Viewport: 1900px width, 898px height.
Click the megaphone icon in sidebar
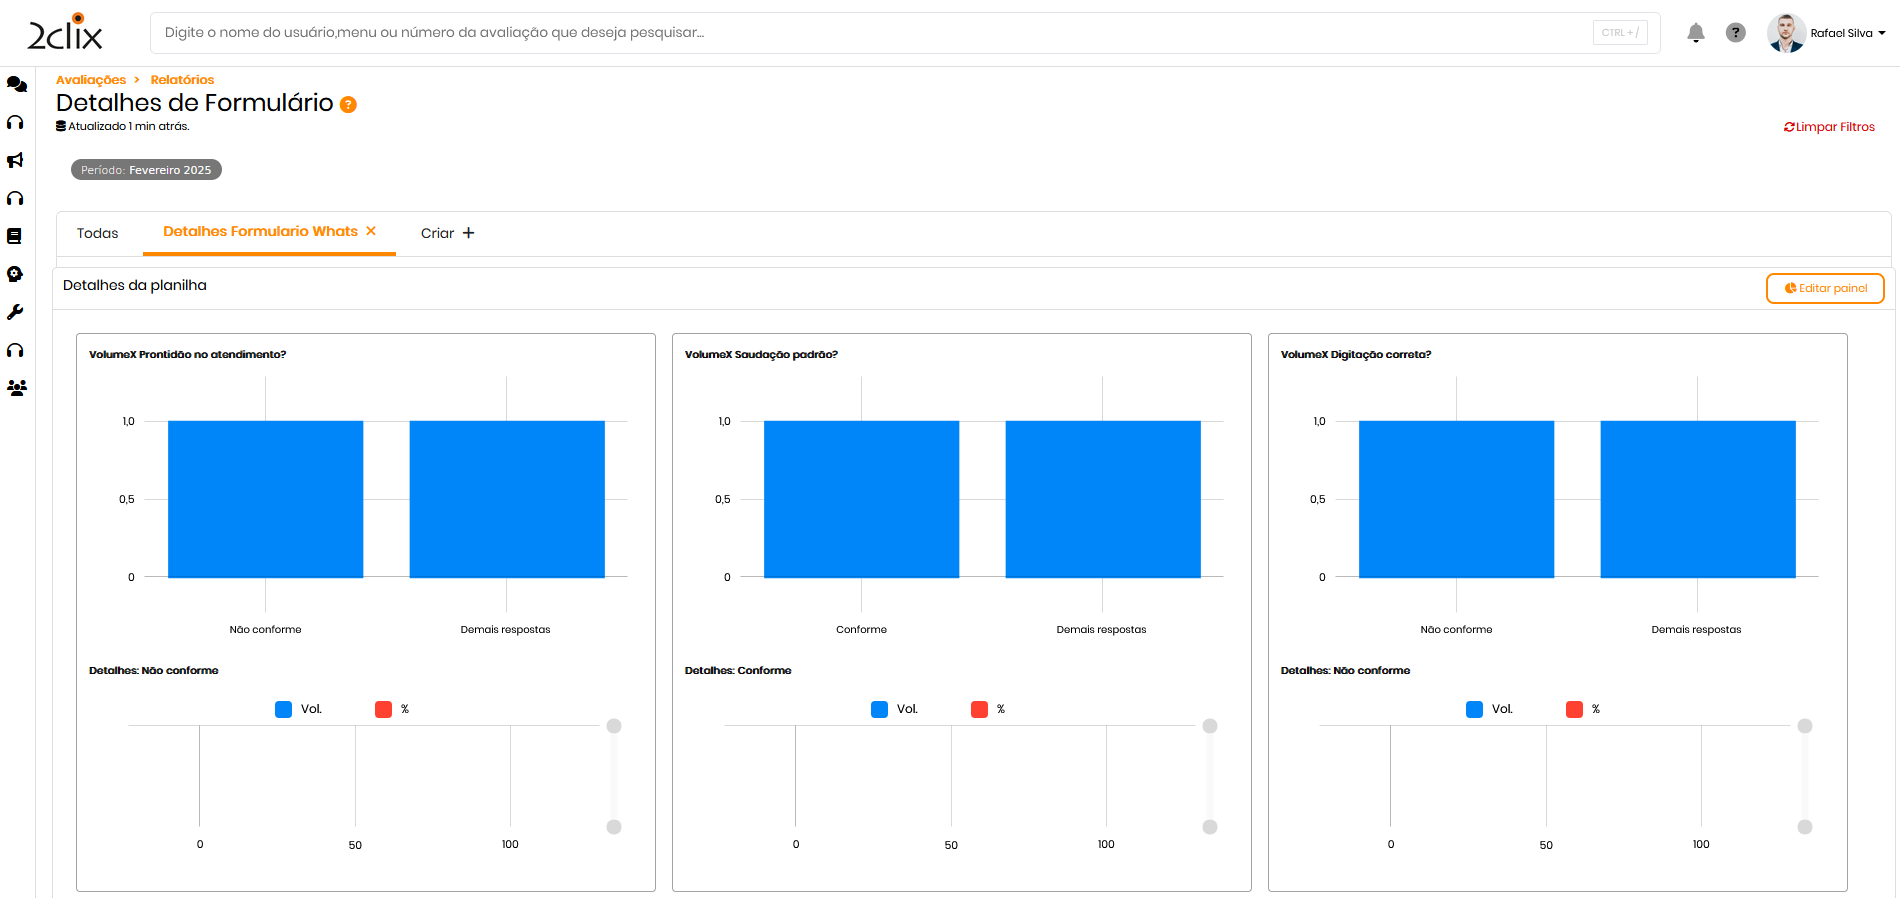tap(15, 160)
